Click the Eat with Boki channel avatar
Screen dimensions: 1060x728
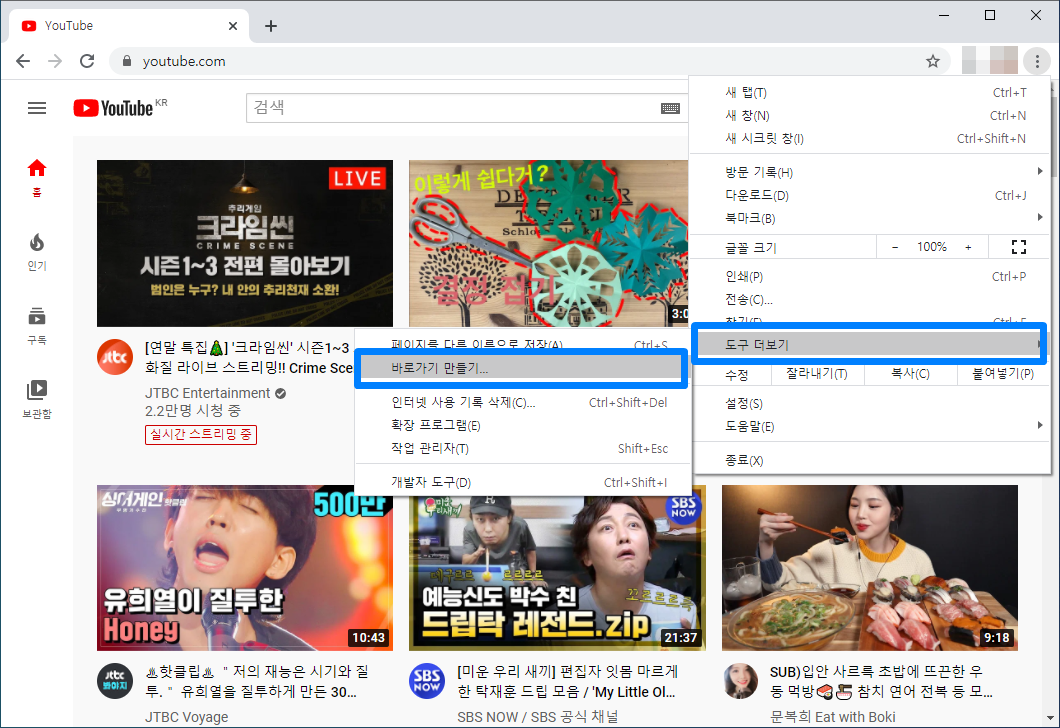[740, 681]
